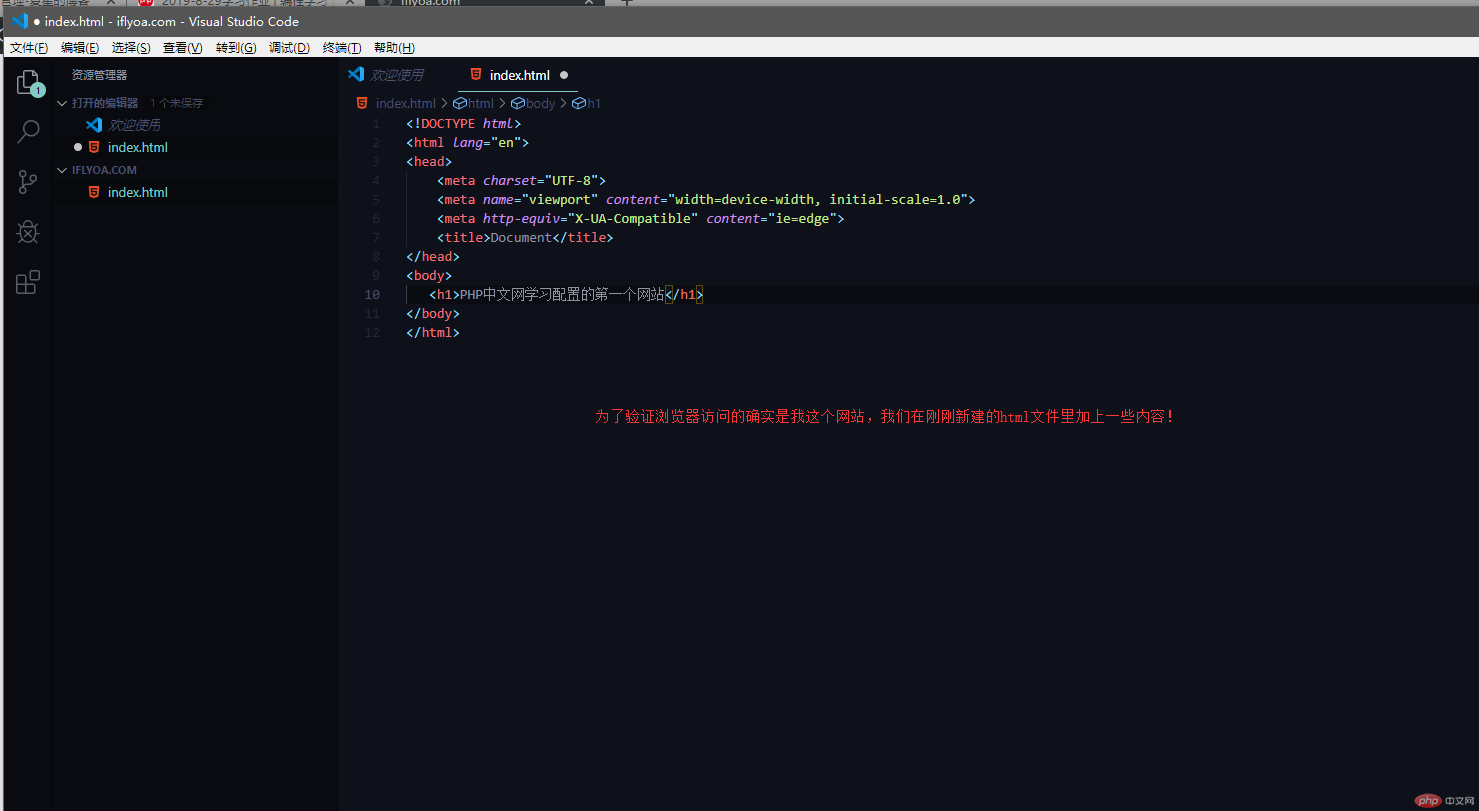Open the 调试(D) menu
This screenshot has width=1479, height=811.
coord(289,48)
